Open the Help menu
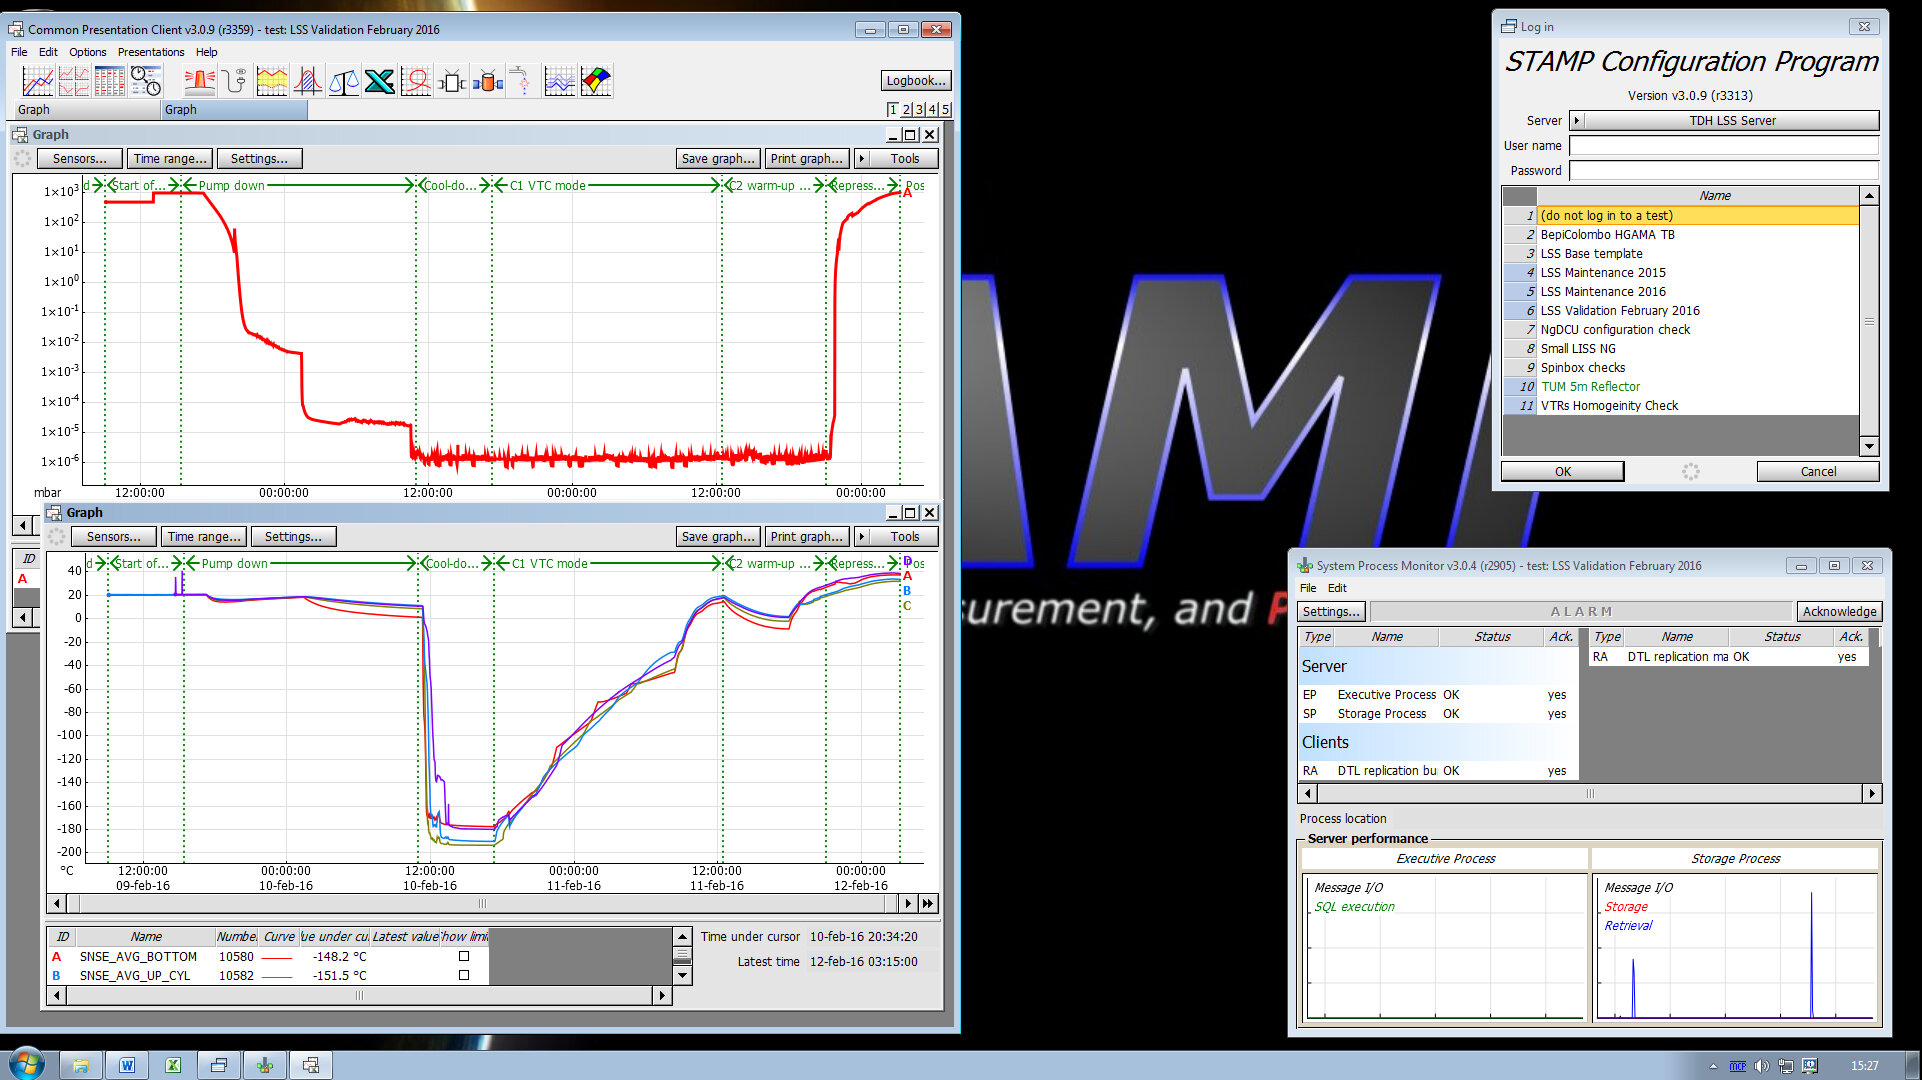Screen dimensions: 1922x1080 (207, 52)
